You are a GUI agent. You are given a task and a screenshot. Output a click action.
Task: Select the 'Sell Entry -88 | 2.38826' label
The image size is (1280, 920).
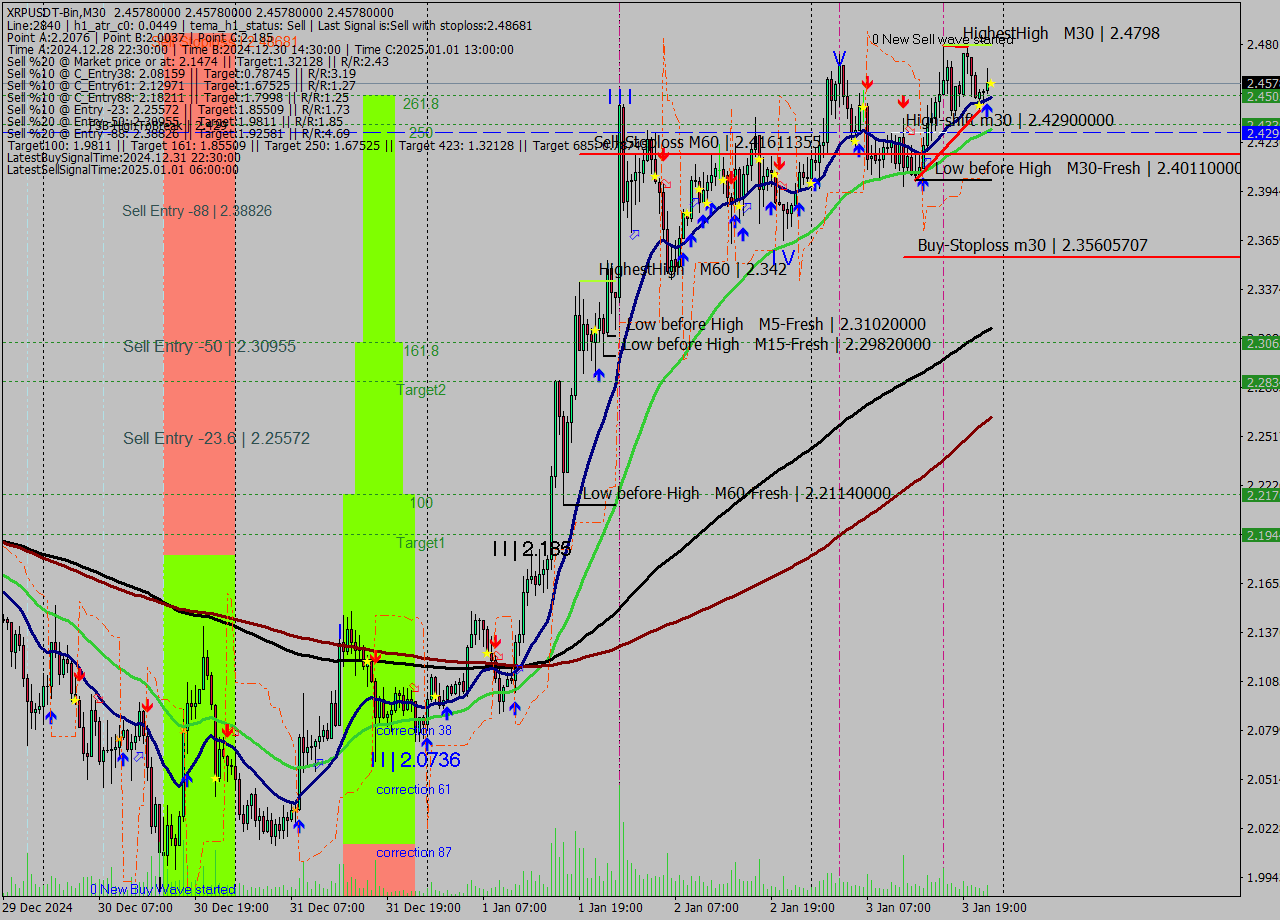click(x=197, y=211)
